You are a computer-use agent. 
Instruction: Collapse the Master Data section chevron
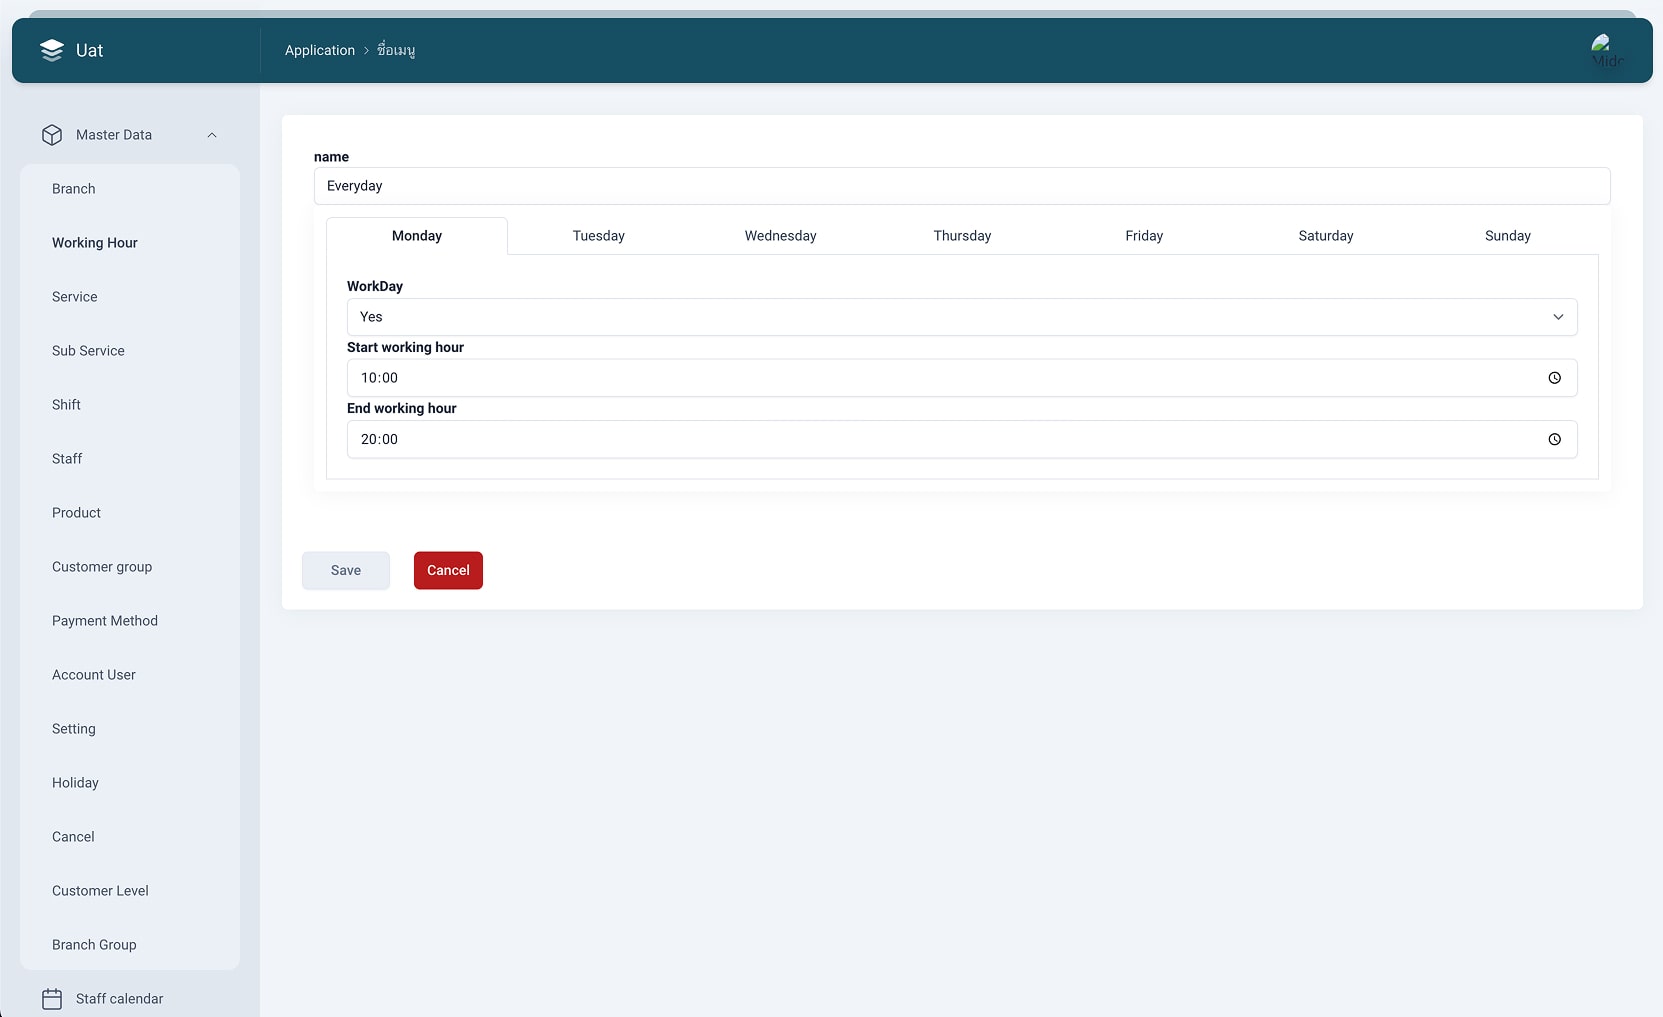[x=212, y=135]
